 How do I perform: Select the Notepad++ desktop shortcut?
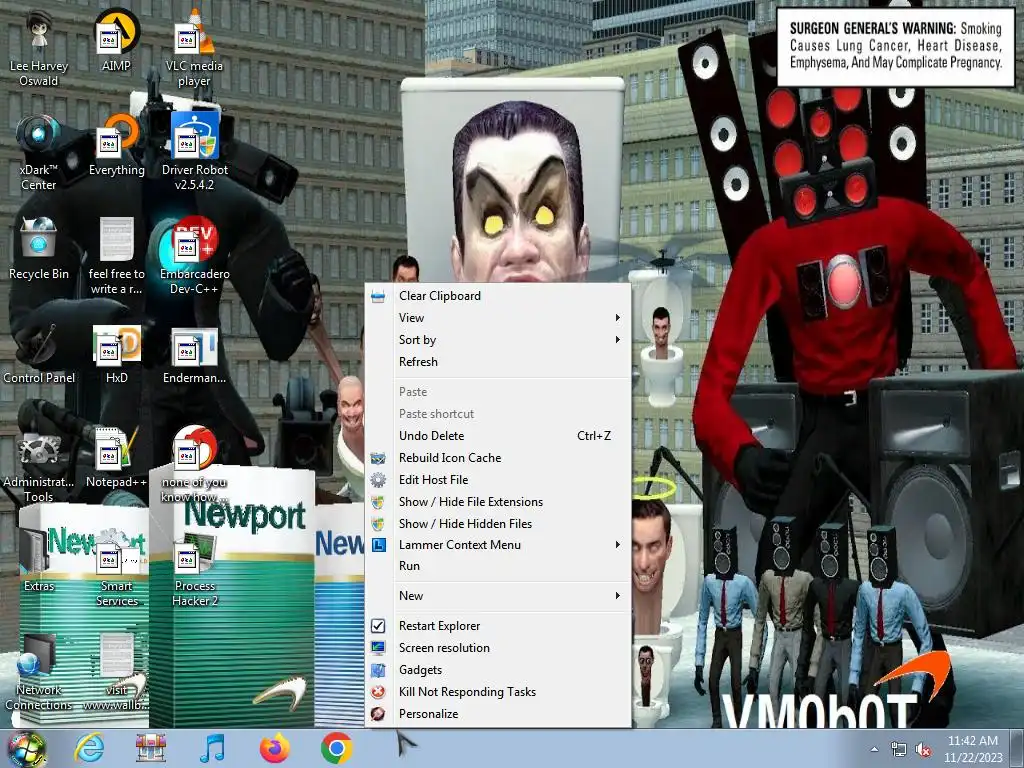(116, 457)
